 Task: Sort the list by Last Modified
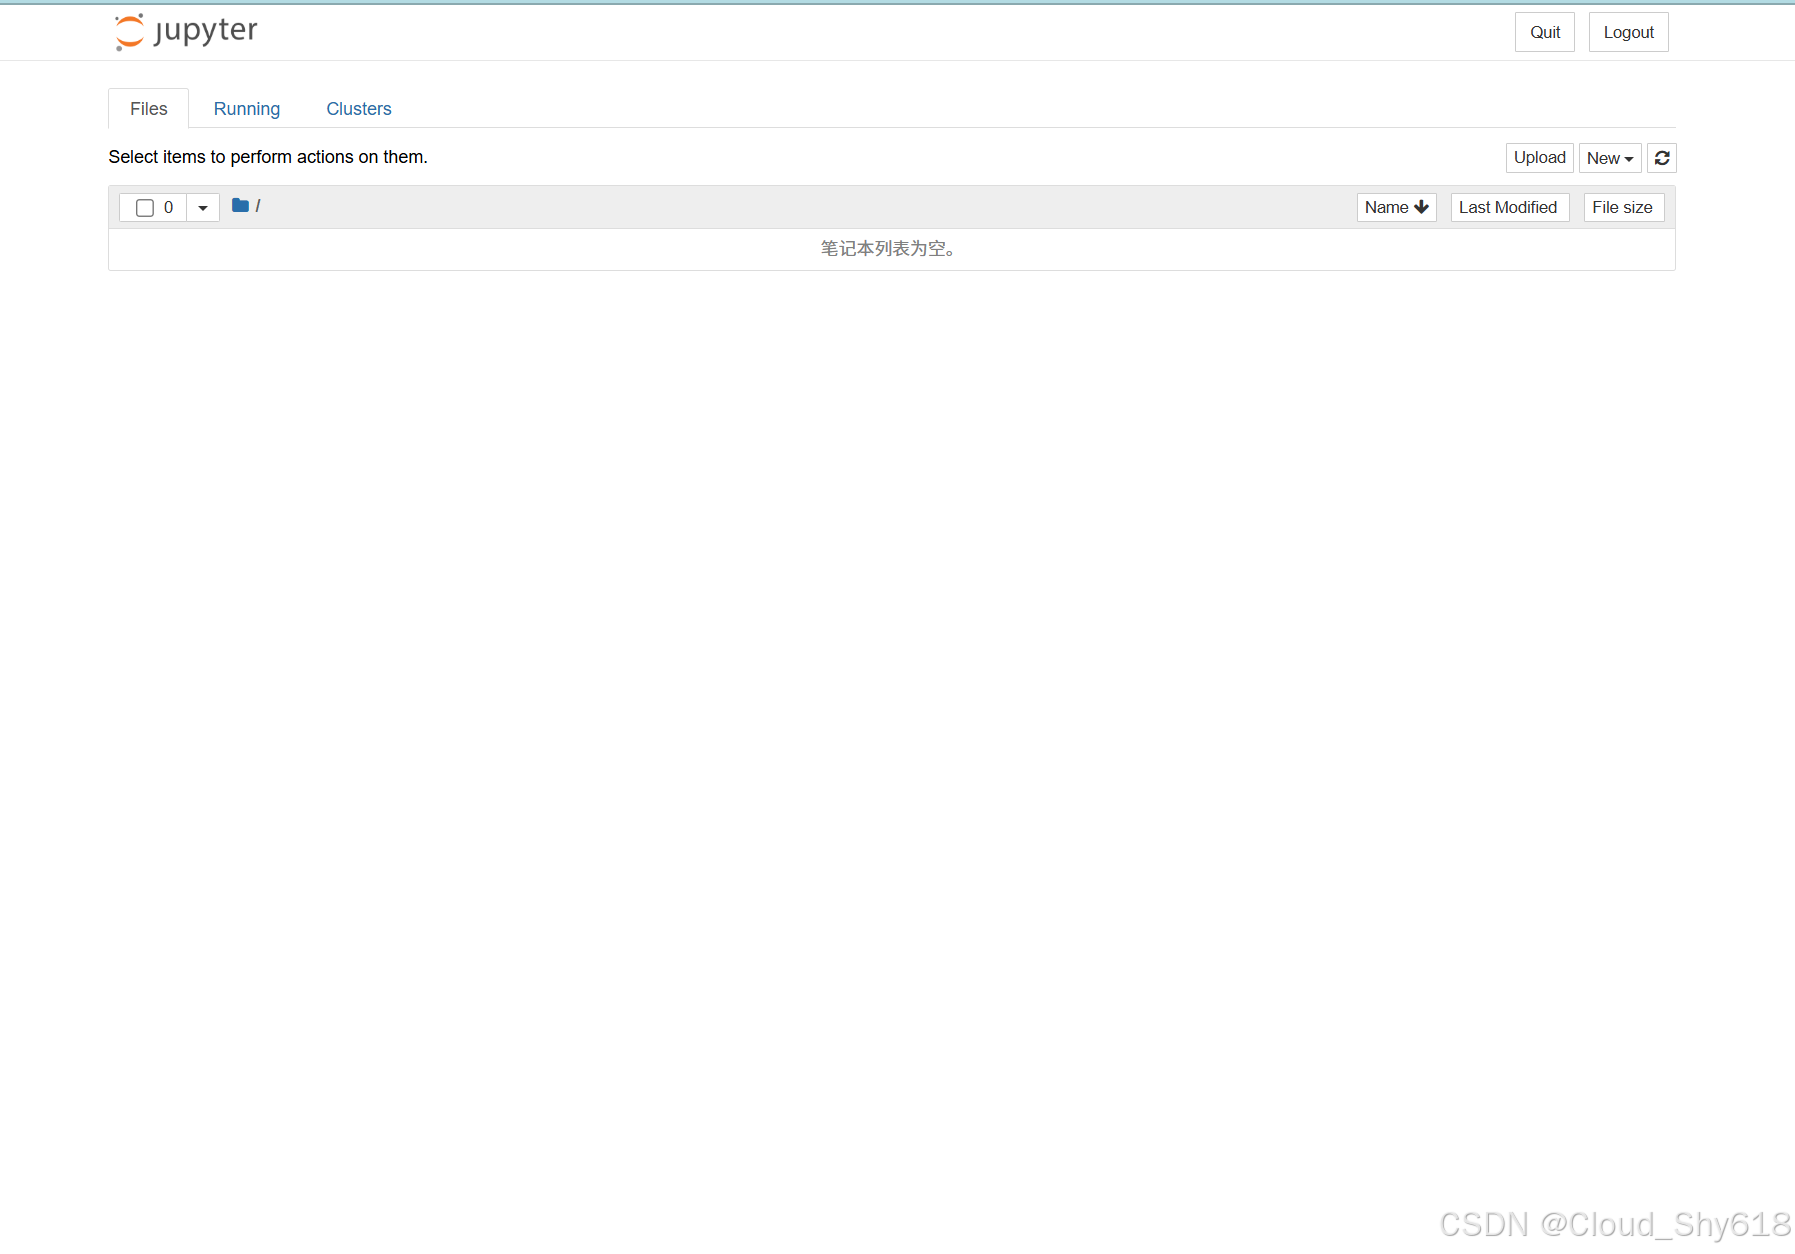click(1510, 207)
